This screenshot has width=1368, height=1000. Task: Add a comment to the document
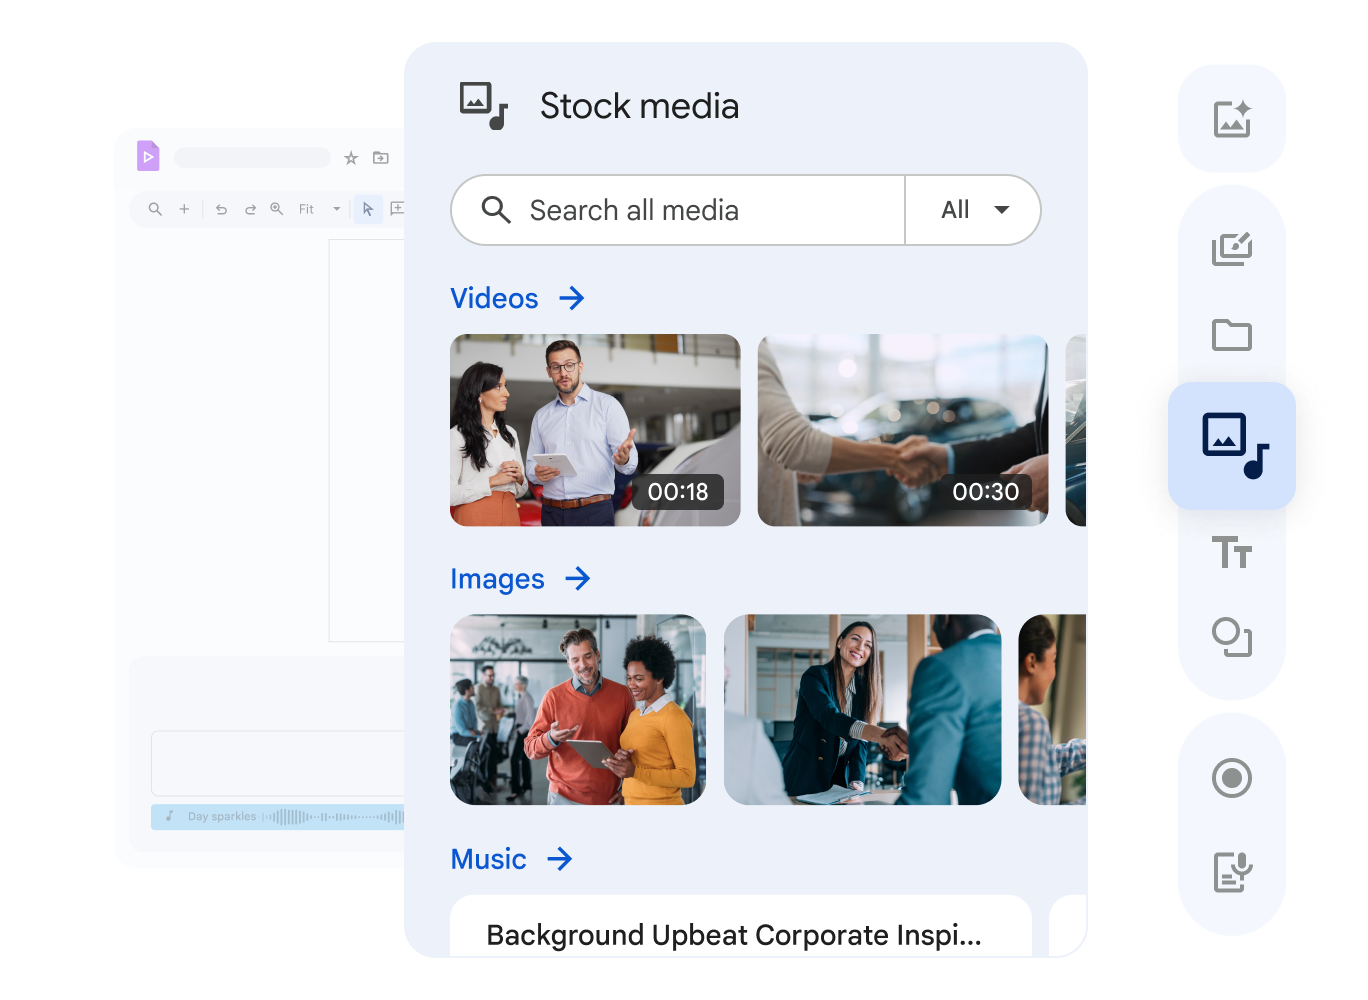point(398,208)
